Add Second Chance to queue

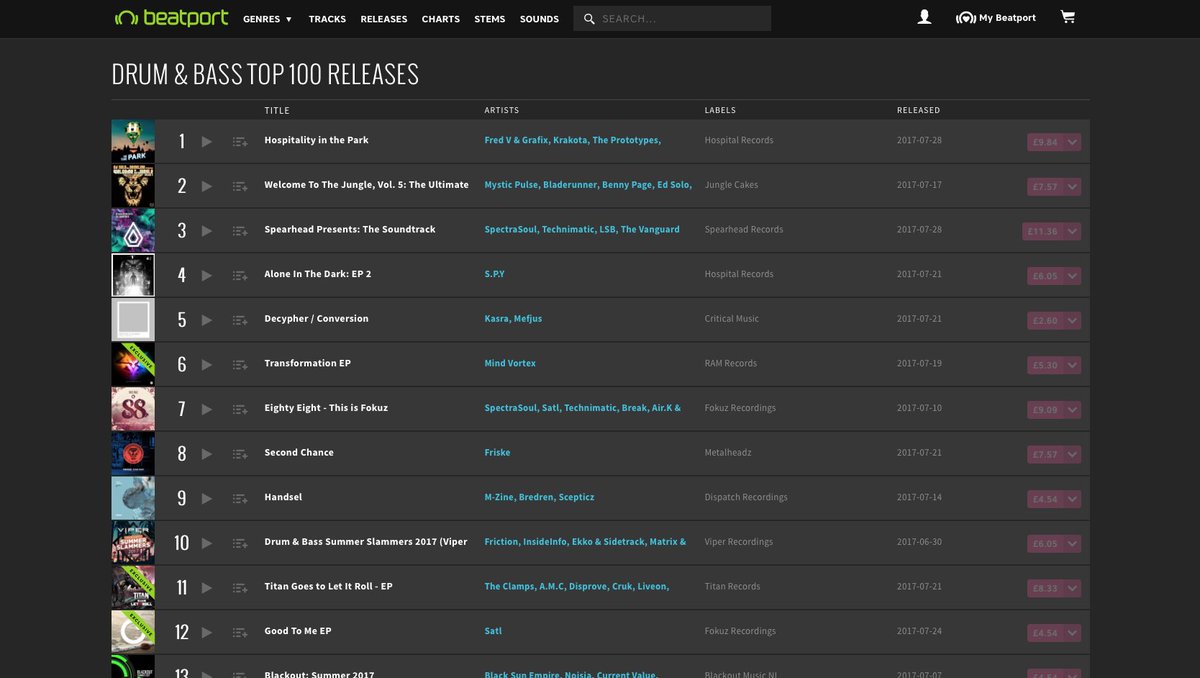tap(240, 454)
